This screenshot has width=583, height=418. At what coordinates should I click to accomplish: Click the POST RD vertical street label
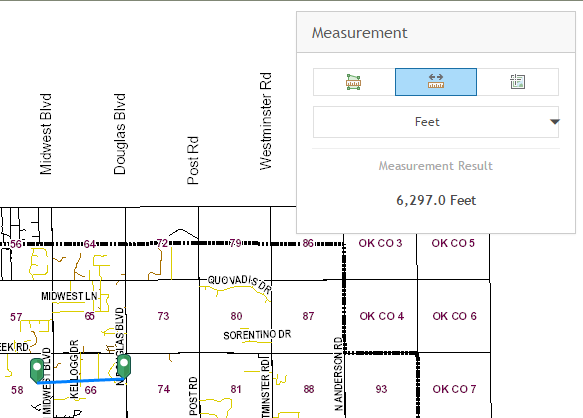(x=193, y=396)
